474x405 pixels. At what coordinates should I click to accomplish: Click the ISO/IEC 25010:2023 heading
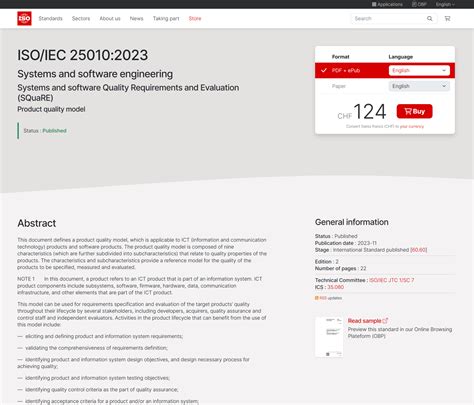point(83,55)
